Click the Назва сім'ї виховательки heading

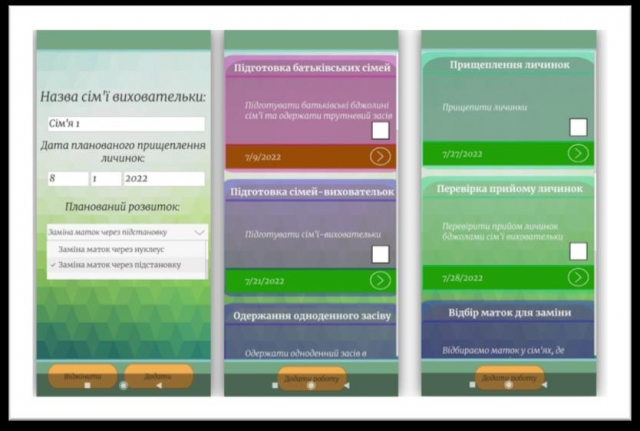coord(123,97)
